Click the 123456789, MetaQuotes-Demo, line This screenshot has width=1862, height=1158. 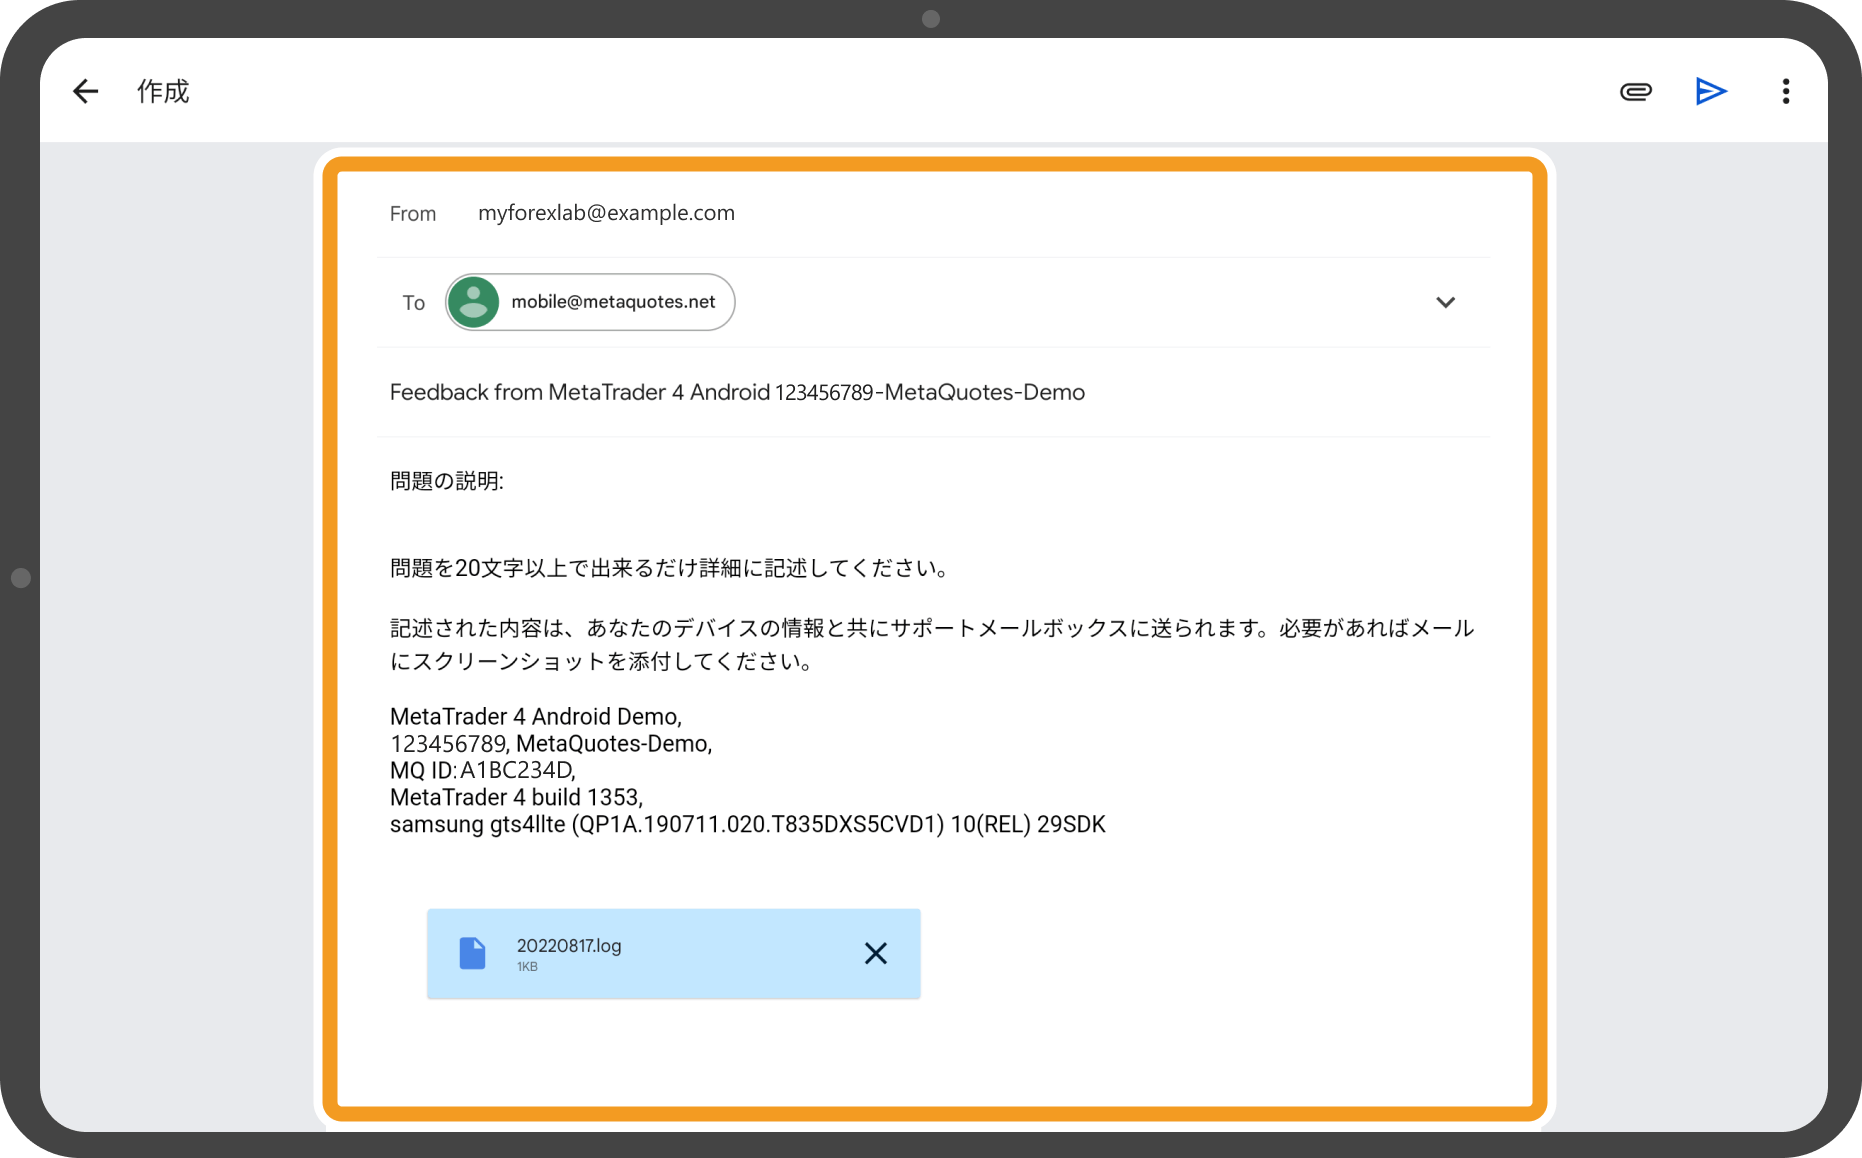click(551, 743)
